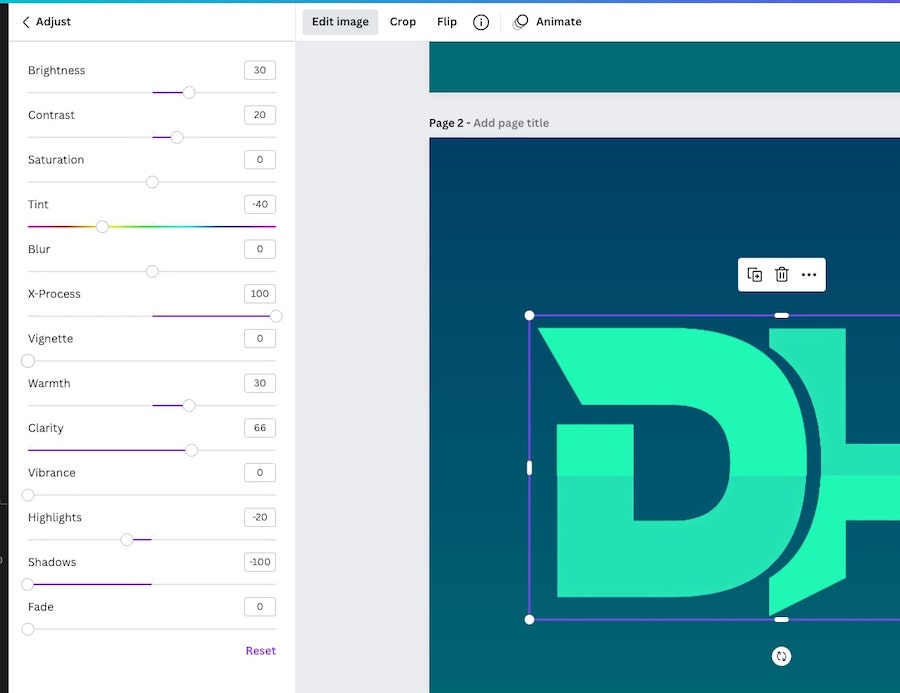Click the rotate handle below the image

[x=782, y=656]
